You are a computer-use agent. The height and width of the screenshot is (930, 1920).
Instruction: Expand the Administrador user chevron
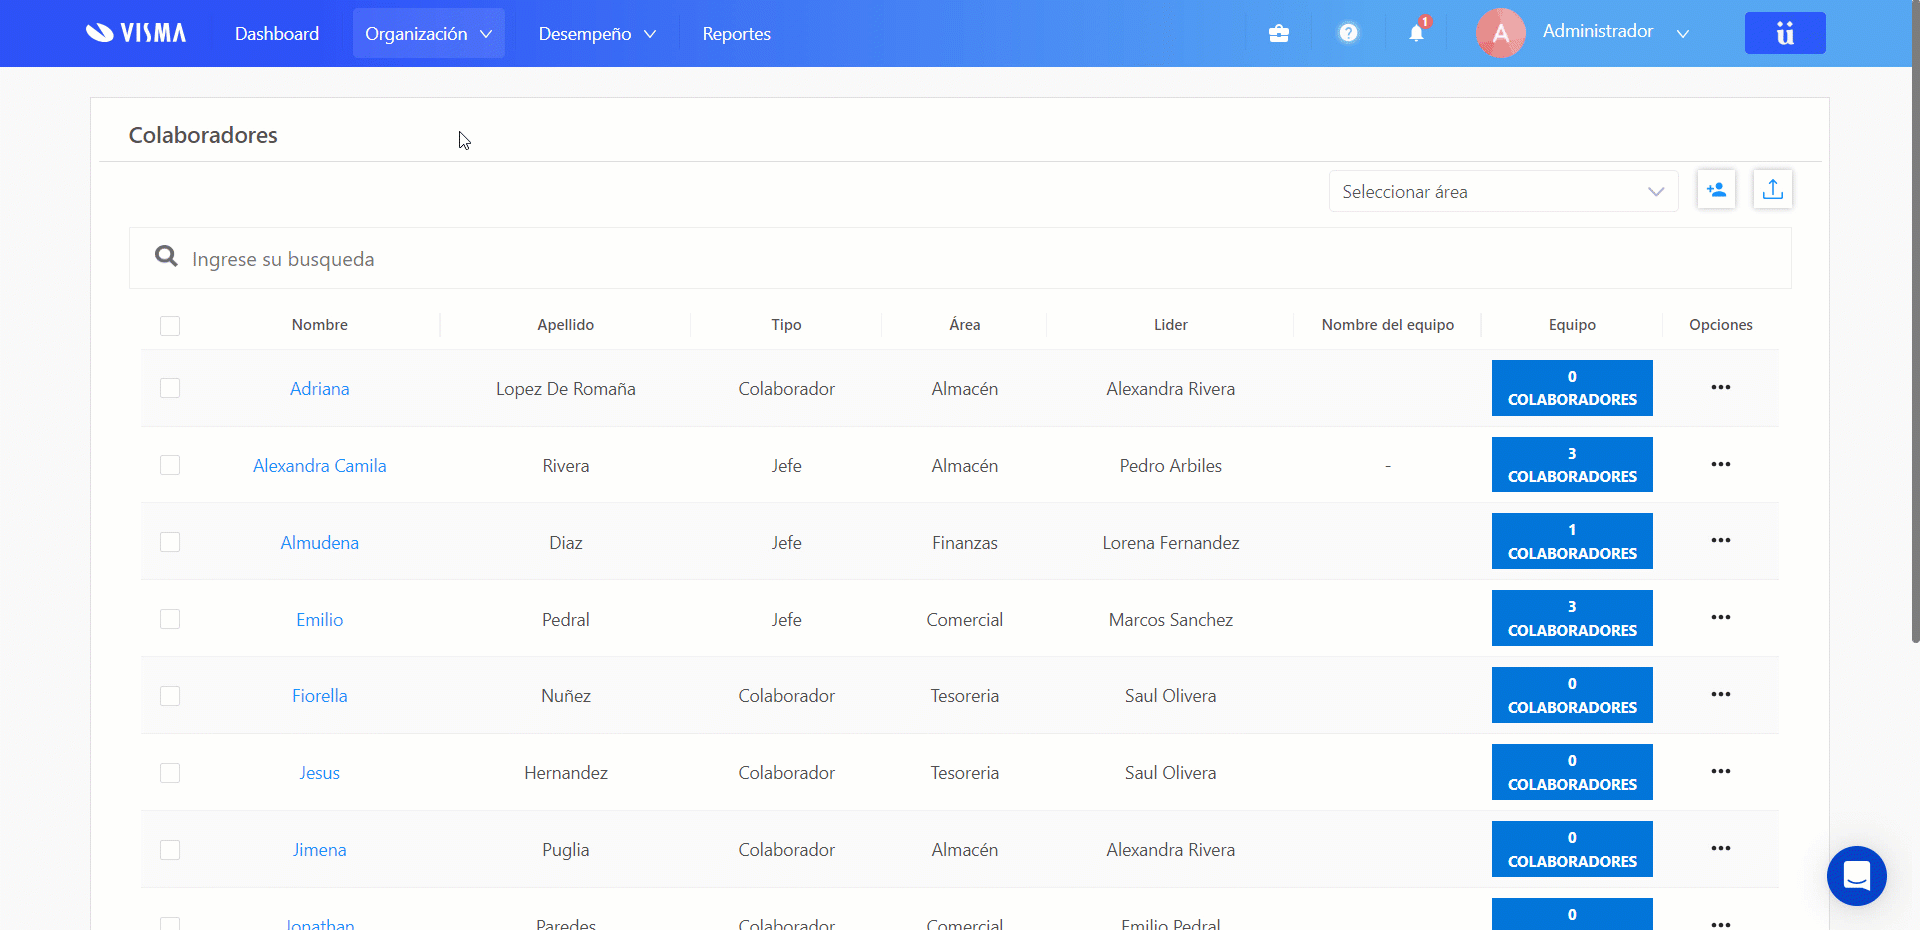(1682, 33)
